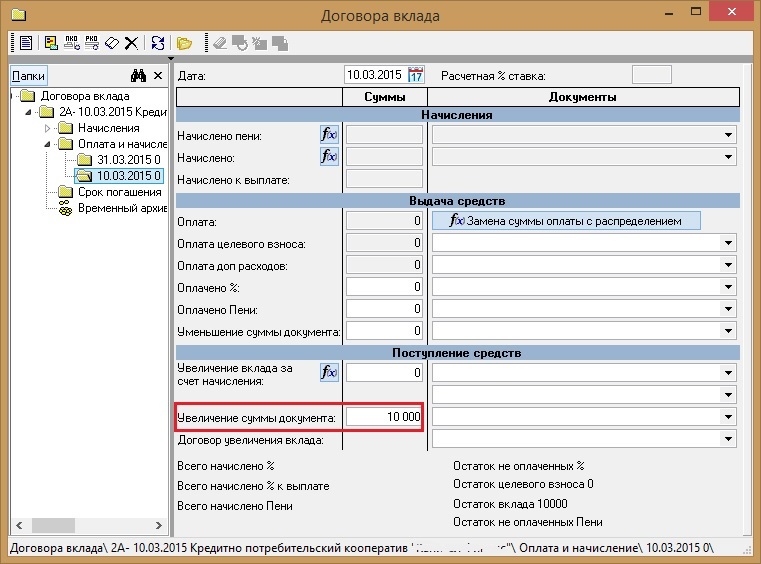This screenshot has width=761, height=564.
Task: Open the Оплата доп расходов dropdown
Action: (x=728, y=265)
